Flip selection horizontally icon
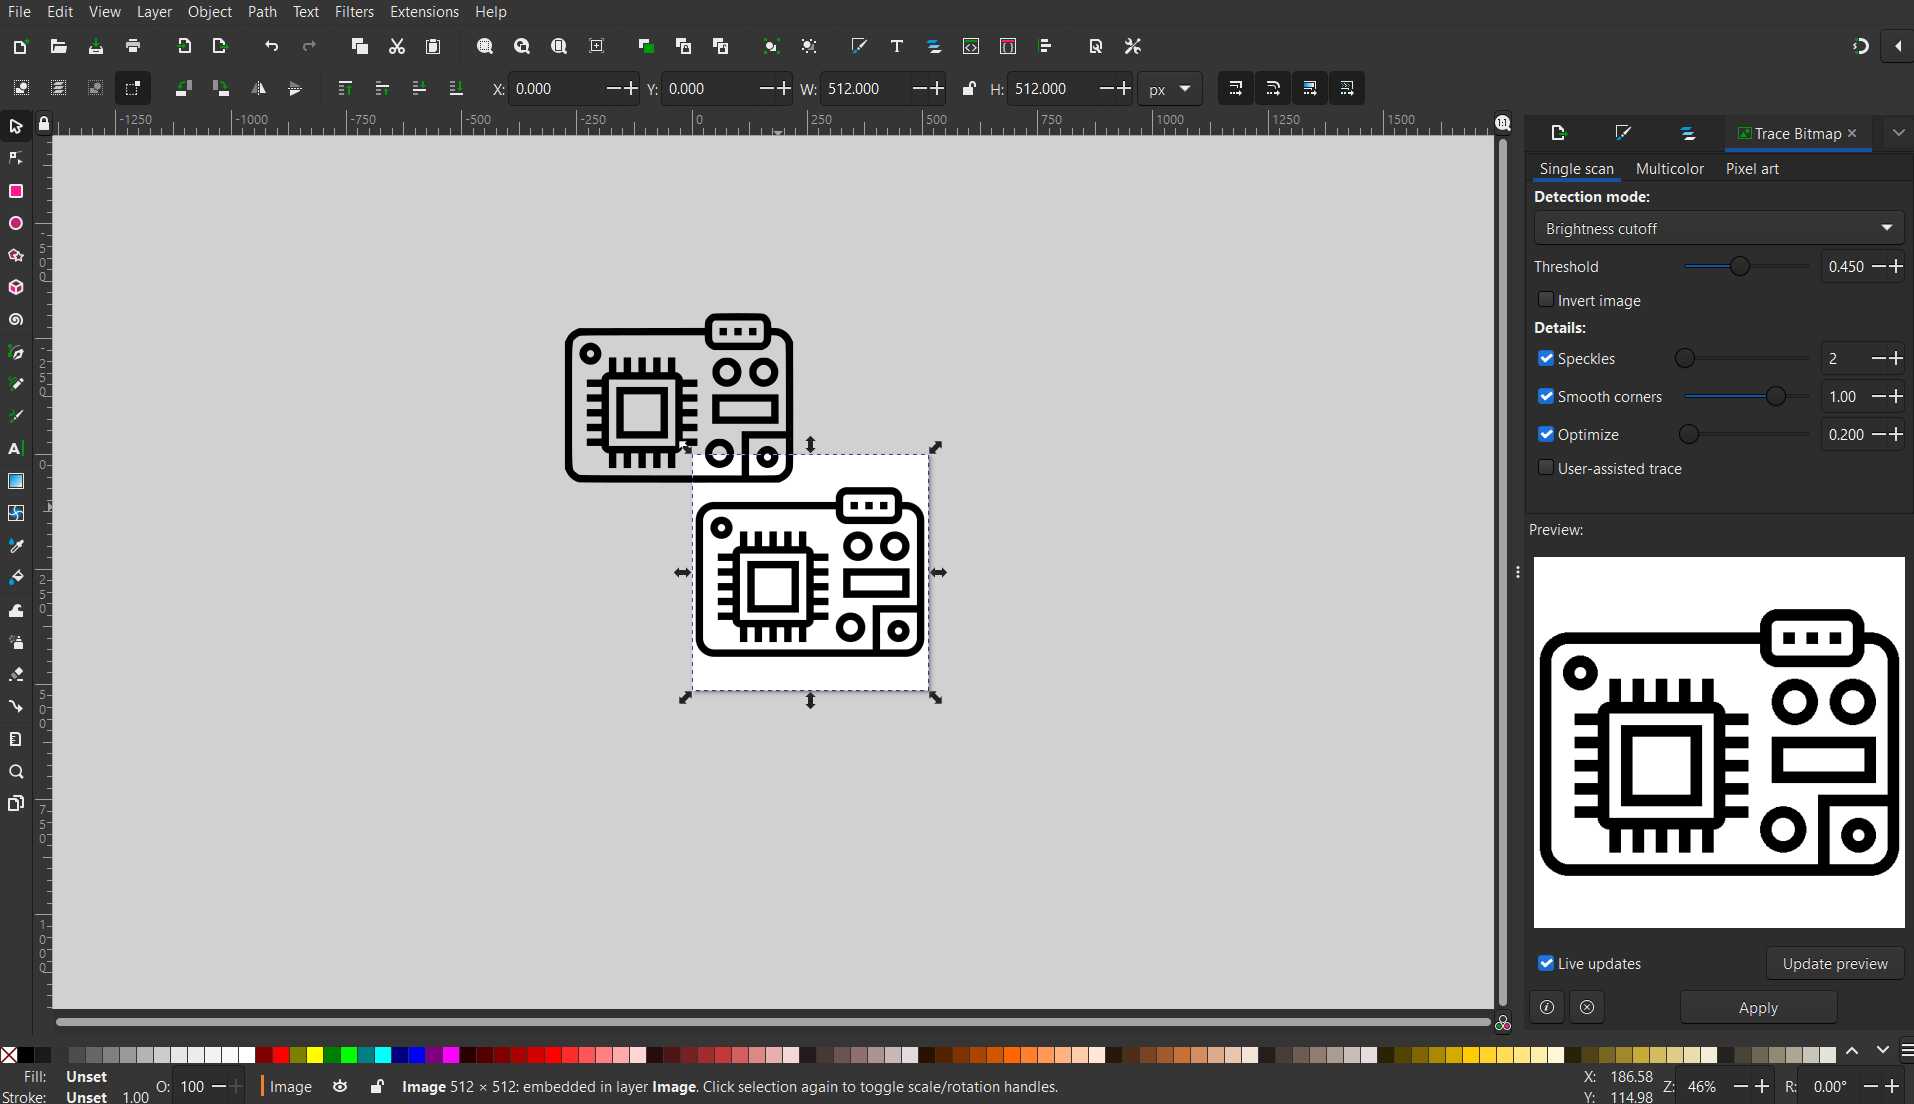The height and width of the screenshot is (1104, 1914). [258, 88]
